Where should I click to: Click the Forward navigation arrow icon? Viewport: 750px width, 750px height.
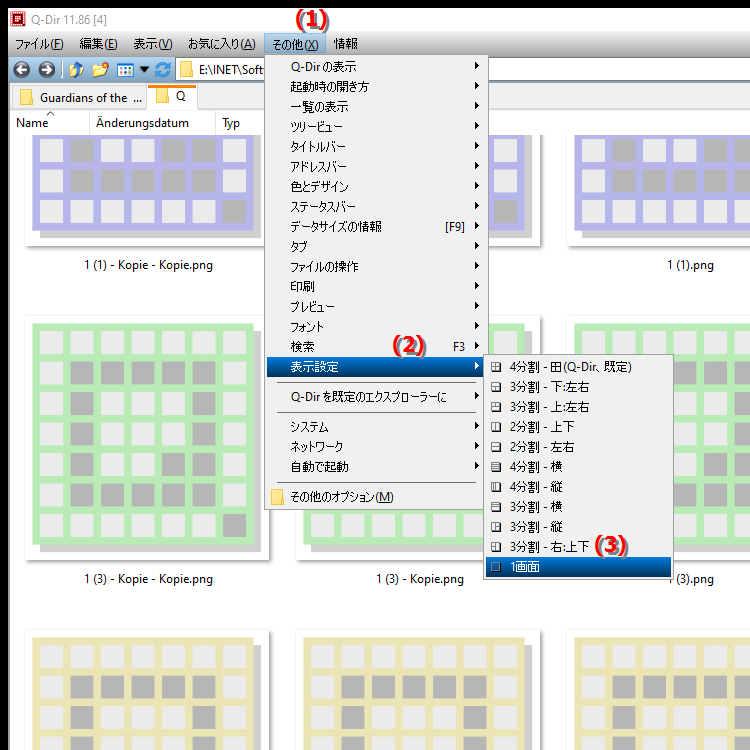point(46,70)
